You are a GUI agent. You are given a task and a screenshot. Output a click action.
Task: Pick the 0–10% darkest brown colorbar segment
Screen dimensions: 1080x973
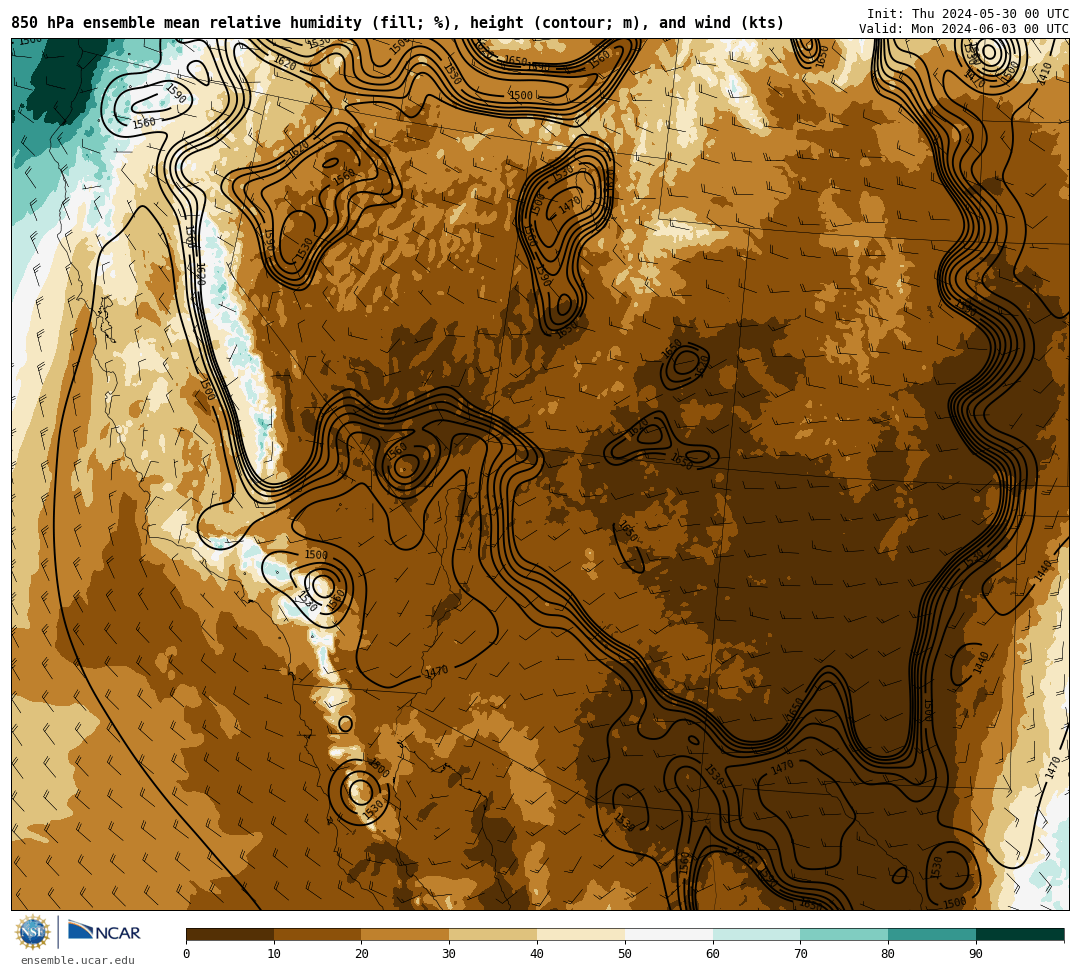(x=230, y=934)
